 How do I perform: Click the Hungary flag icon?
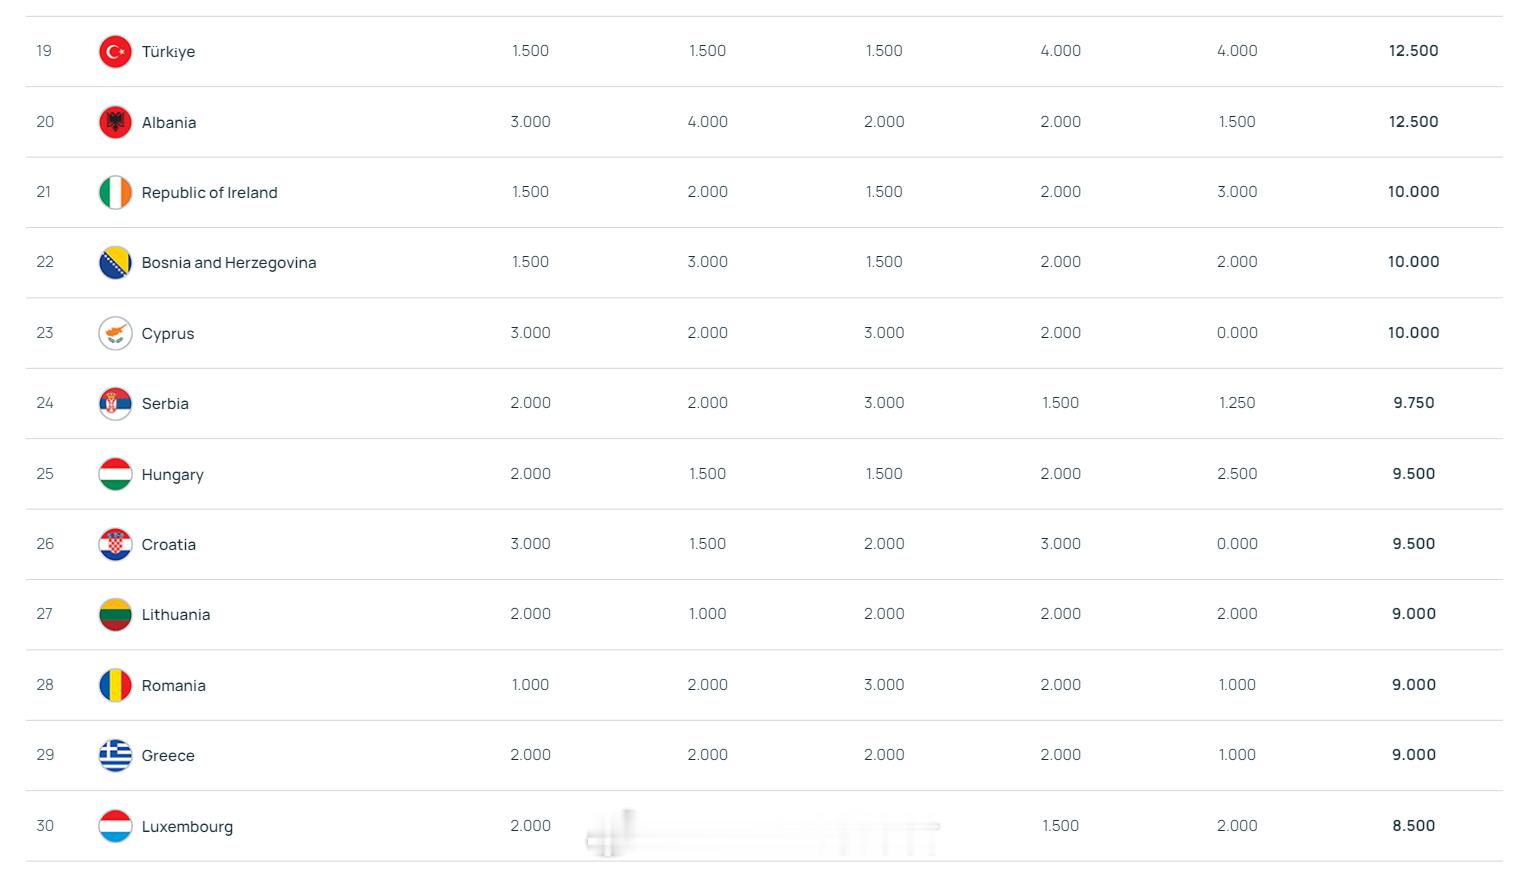[115, 474]
